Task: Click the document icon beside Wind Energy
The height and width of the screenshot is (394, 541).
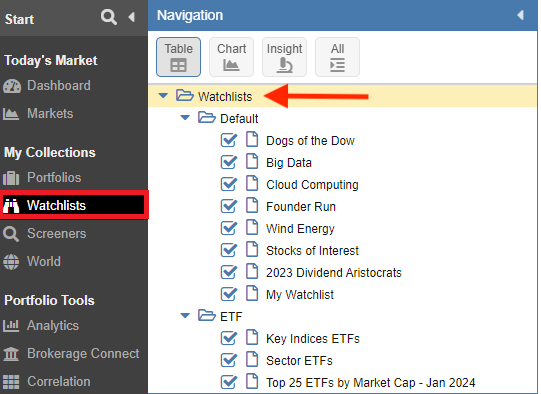Action: click(x=252, y=227)
